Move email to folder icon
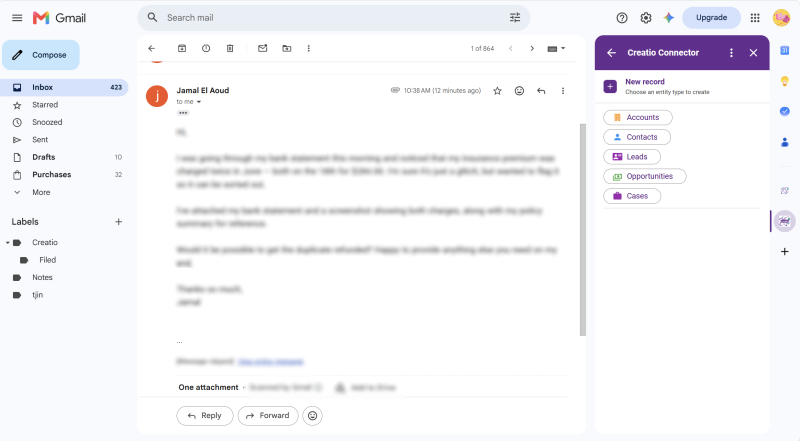Image resolution: width=800 pixels, height=441 pixels. tap(287, 48)
